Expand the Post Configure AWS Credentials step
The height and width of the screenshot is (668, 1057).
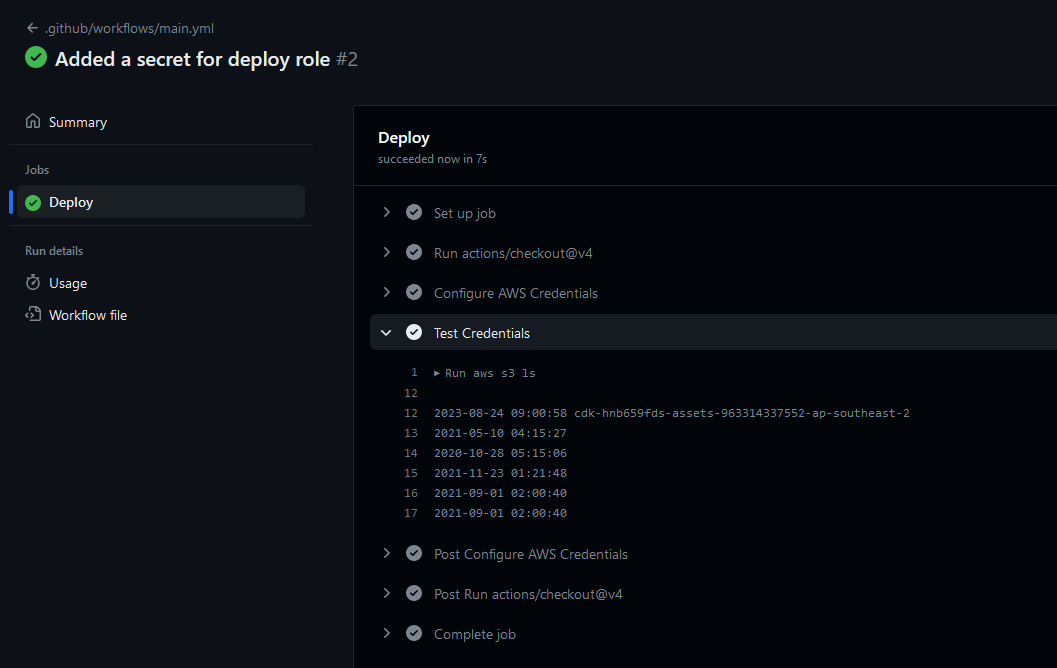click(386, 553)
